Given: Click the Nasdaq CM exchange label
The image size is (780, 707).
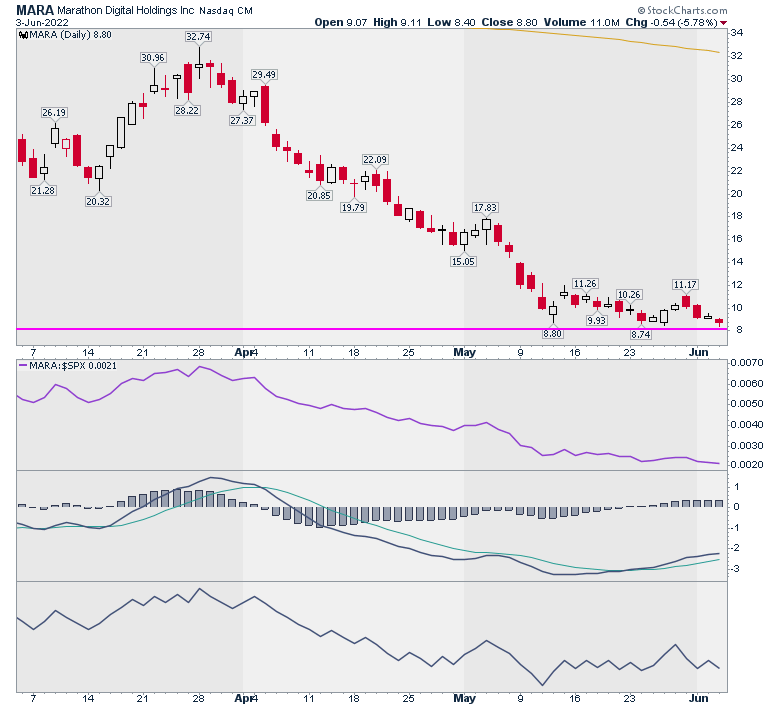Looking at the screenshot, I should pos(226,10).
